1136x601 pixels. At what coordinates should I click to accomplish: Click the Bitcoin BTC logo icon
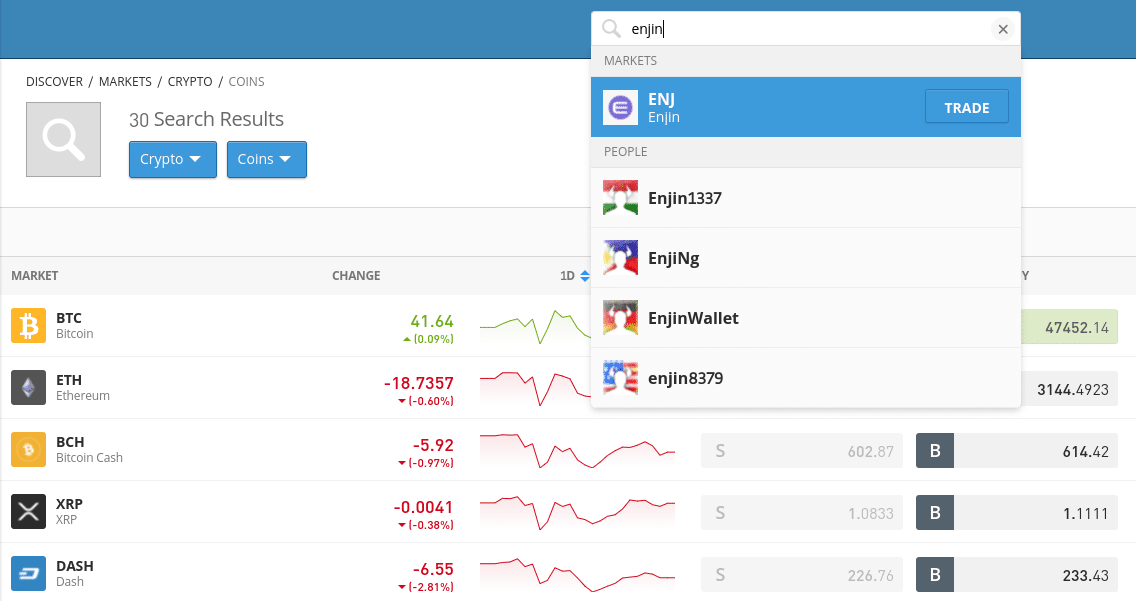28,325
